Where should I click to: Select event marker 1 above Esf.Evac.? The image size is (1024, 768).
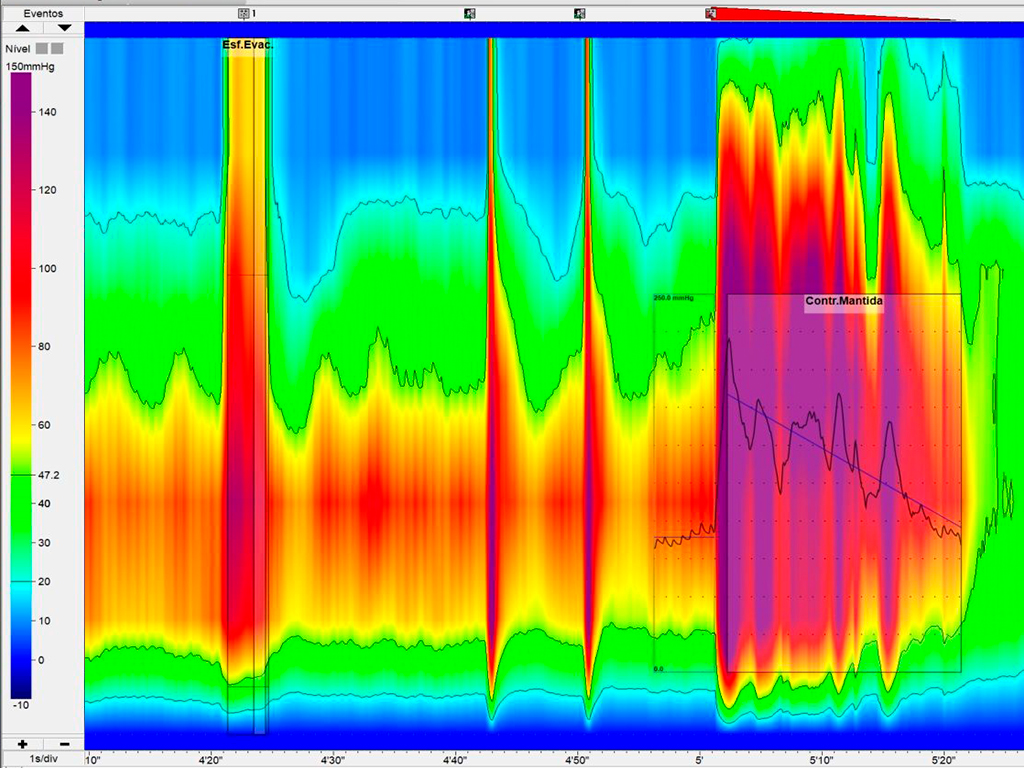(245, 13)
